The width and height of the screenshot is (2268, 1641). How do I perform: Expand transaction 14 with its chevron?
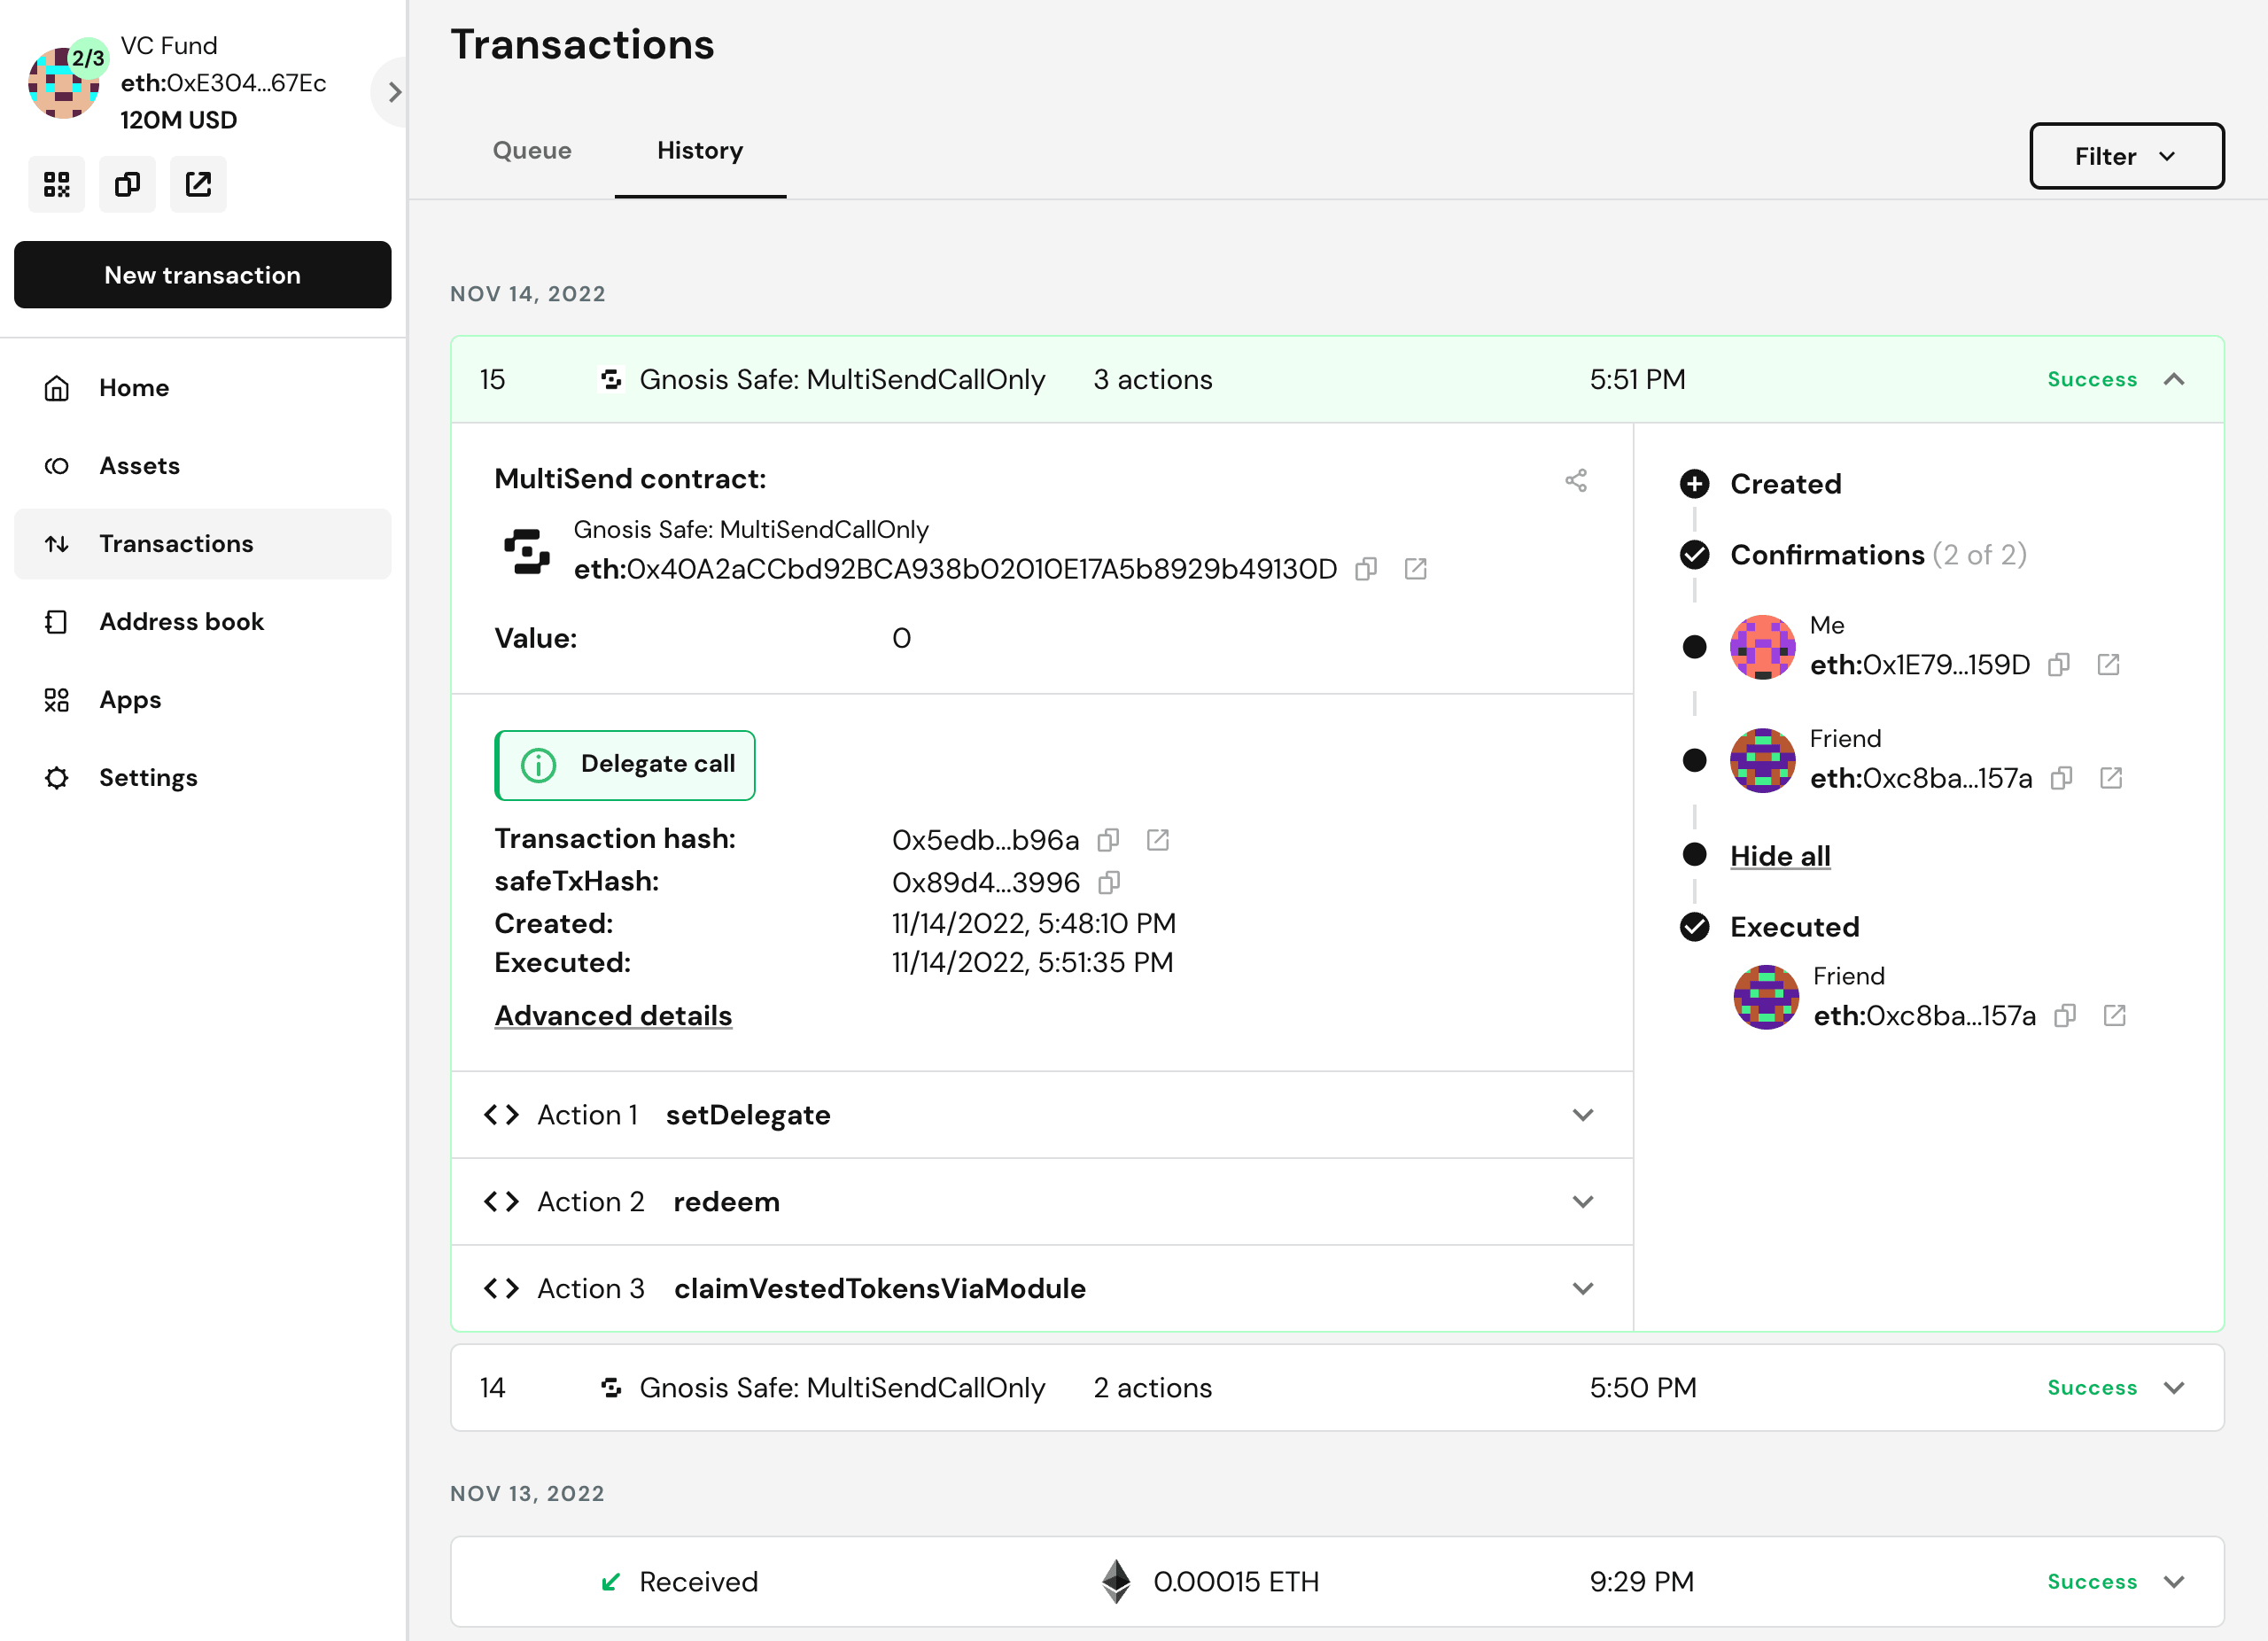coord(2173,1389)
